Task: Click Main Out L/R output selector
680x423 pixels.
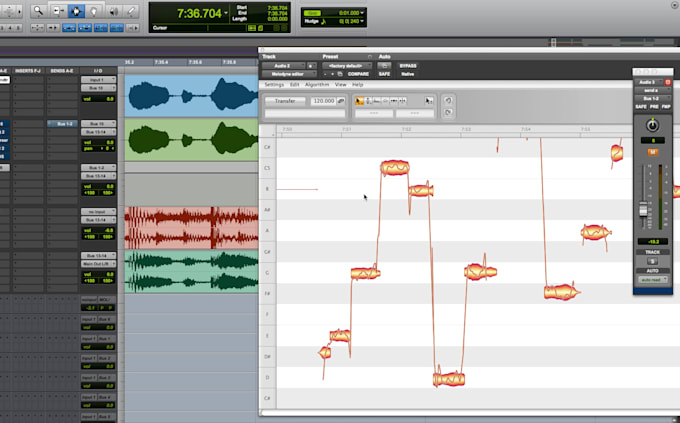Action: tap(98, 264)
